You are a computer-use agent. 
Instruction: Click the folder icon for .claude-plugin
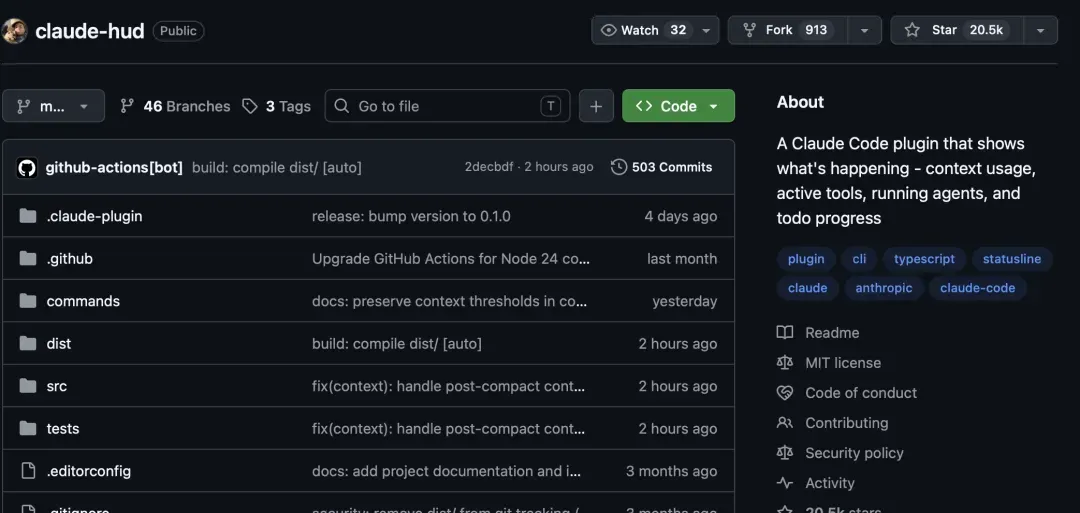[28, 216]
